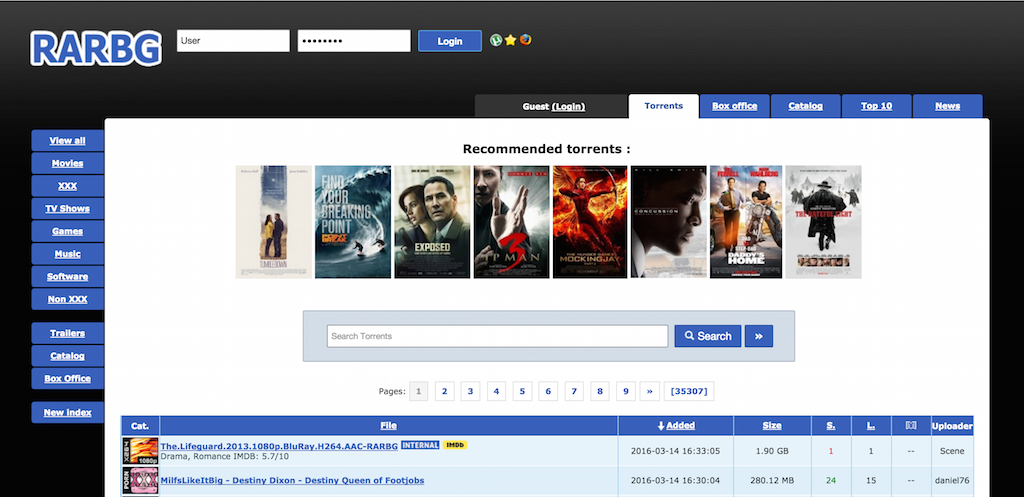1024x497 pixels.
Task: Go to page 9
Action: (x=626, y=391)
